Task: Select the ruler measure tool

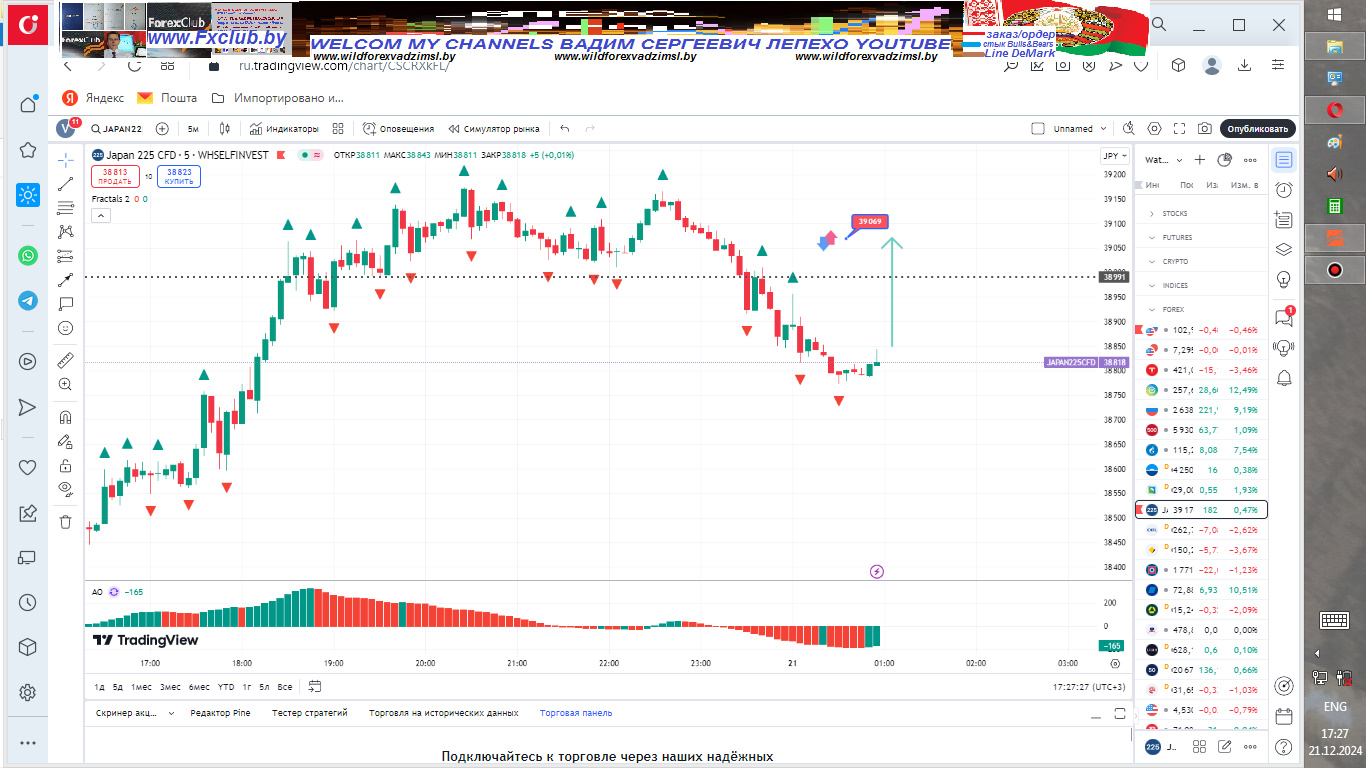Action: point(65,359)
